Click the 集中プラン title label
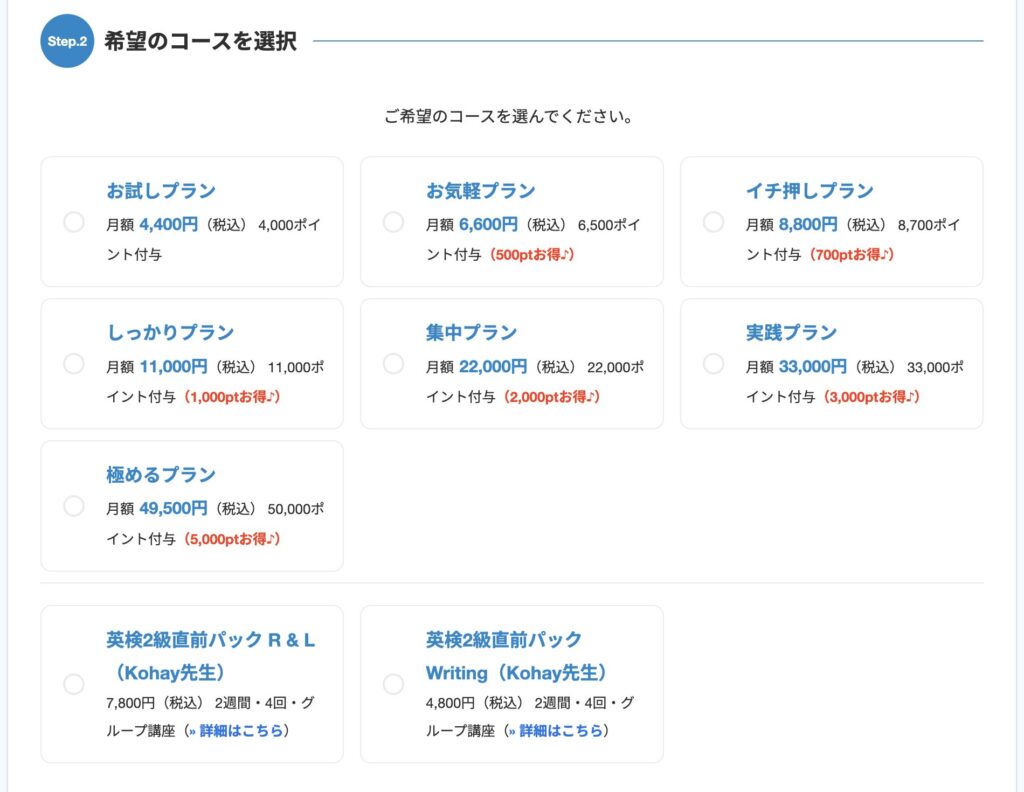Viewport: 1024px width, 792px height. pos(471,333)
